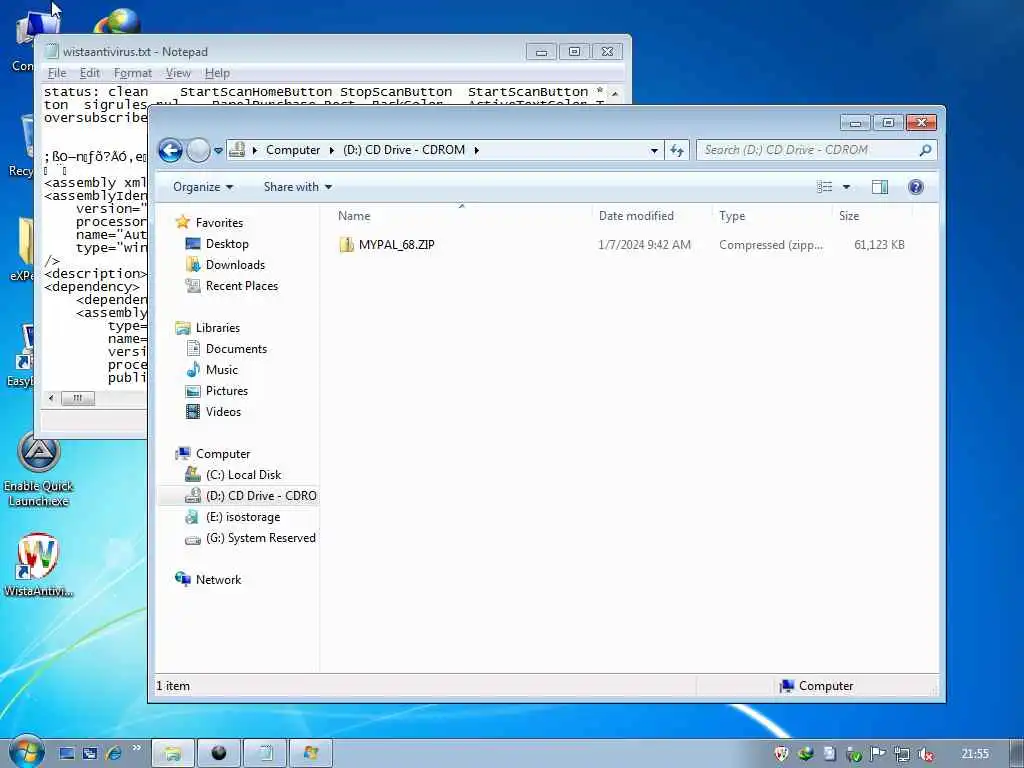Expand arrow after CD Drive breadcrumb
Viewport: 1024px width, 768px height.
(477, 150)
